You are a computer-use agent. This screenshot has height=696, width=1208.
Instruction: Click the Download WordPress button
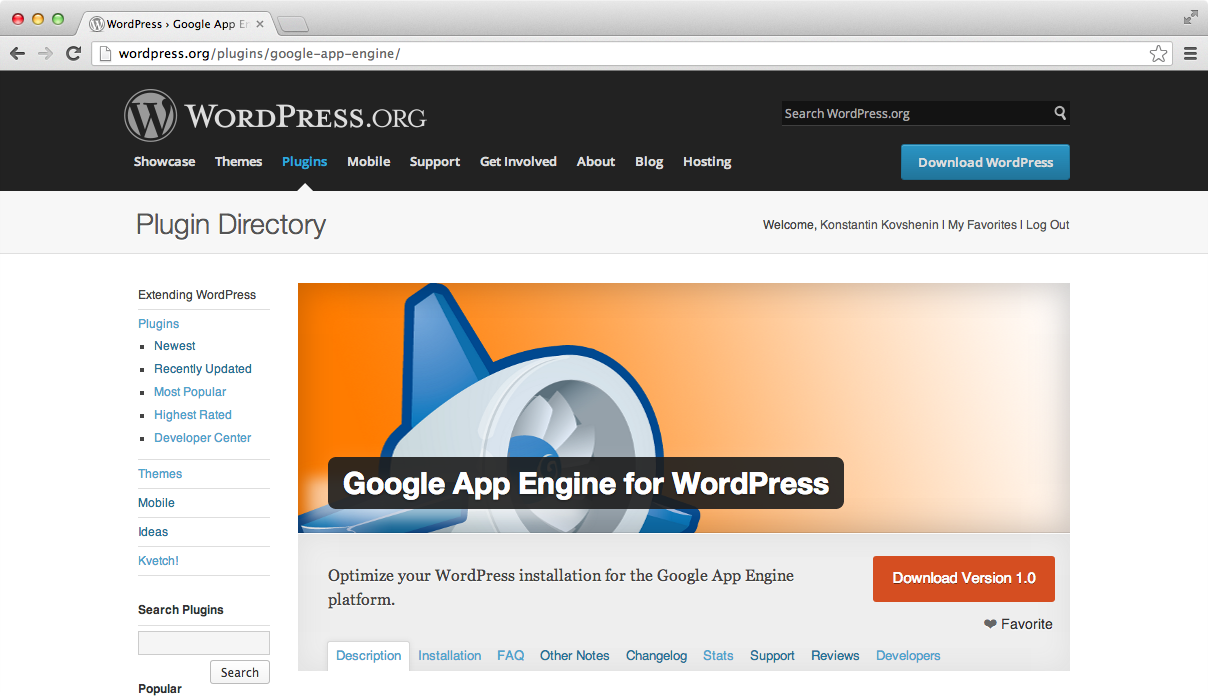985,162
